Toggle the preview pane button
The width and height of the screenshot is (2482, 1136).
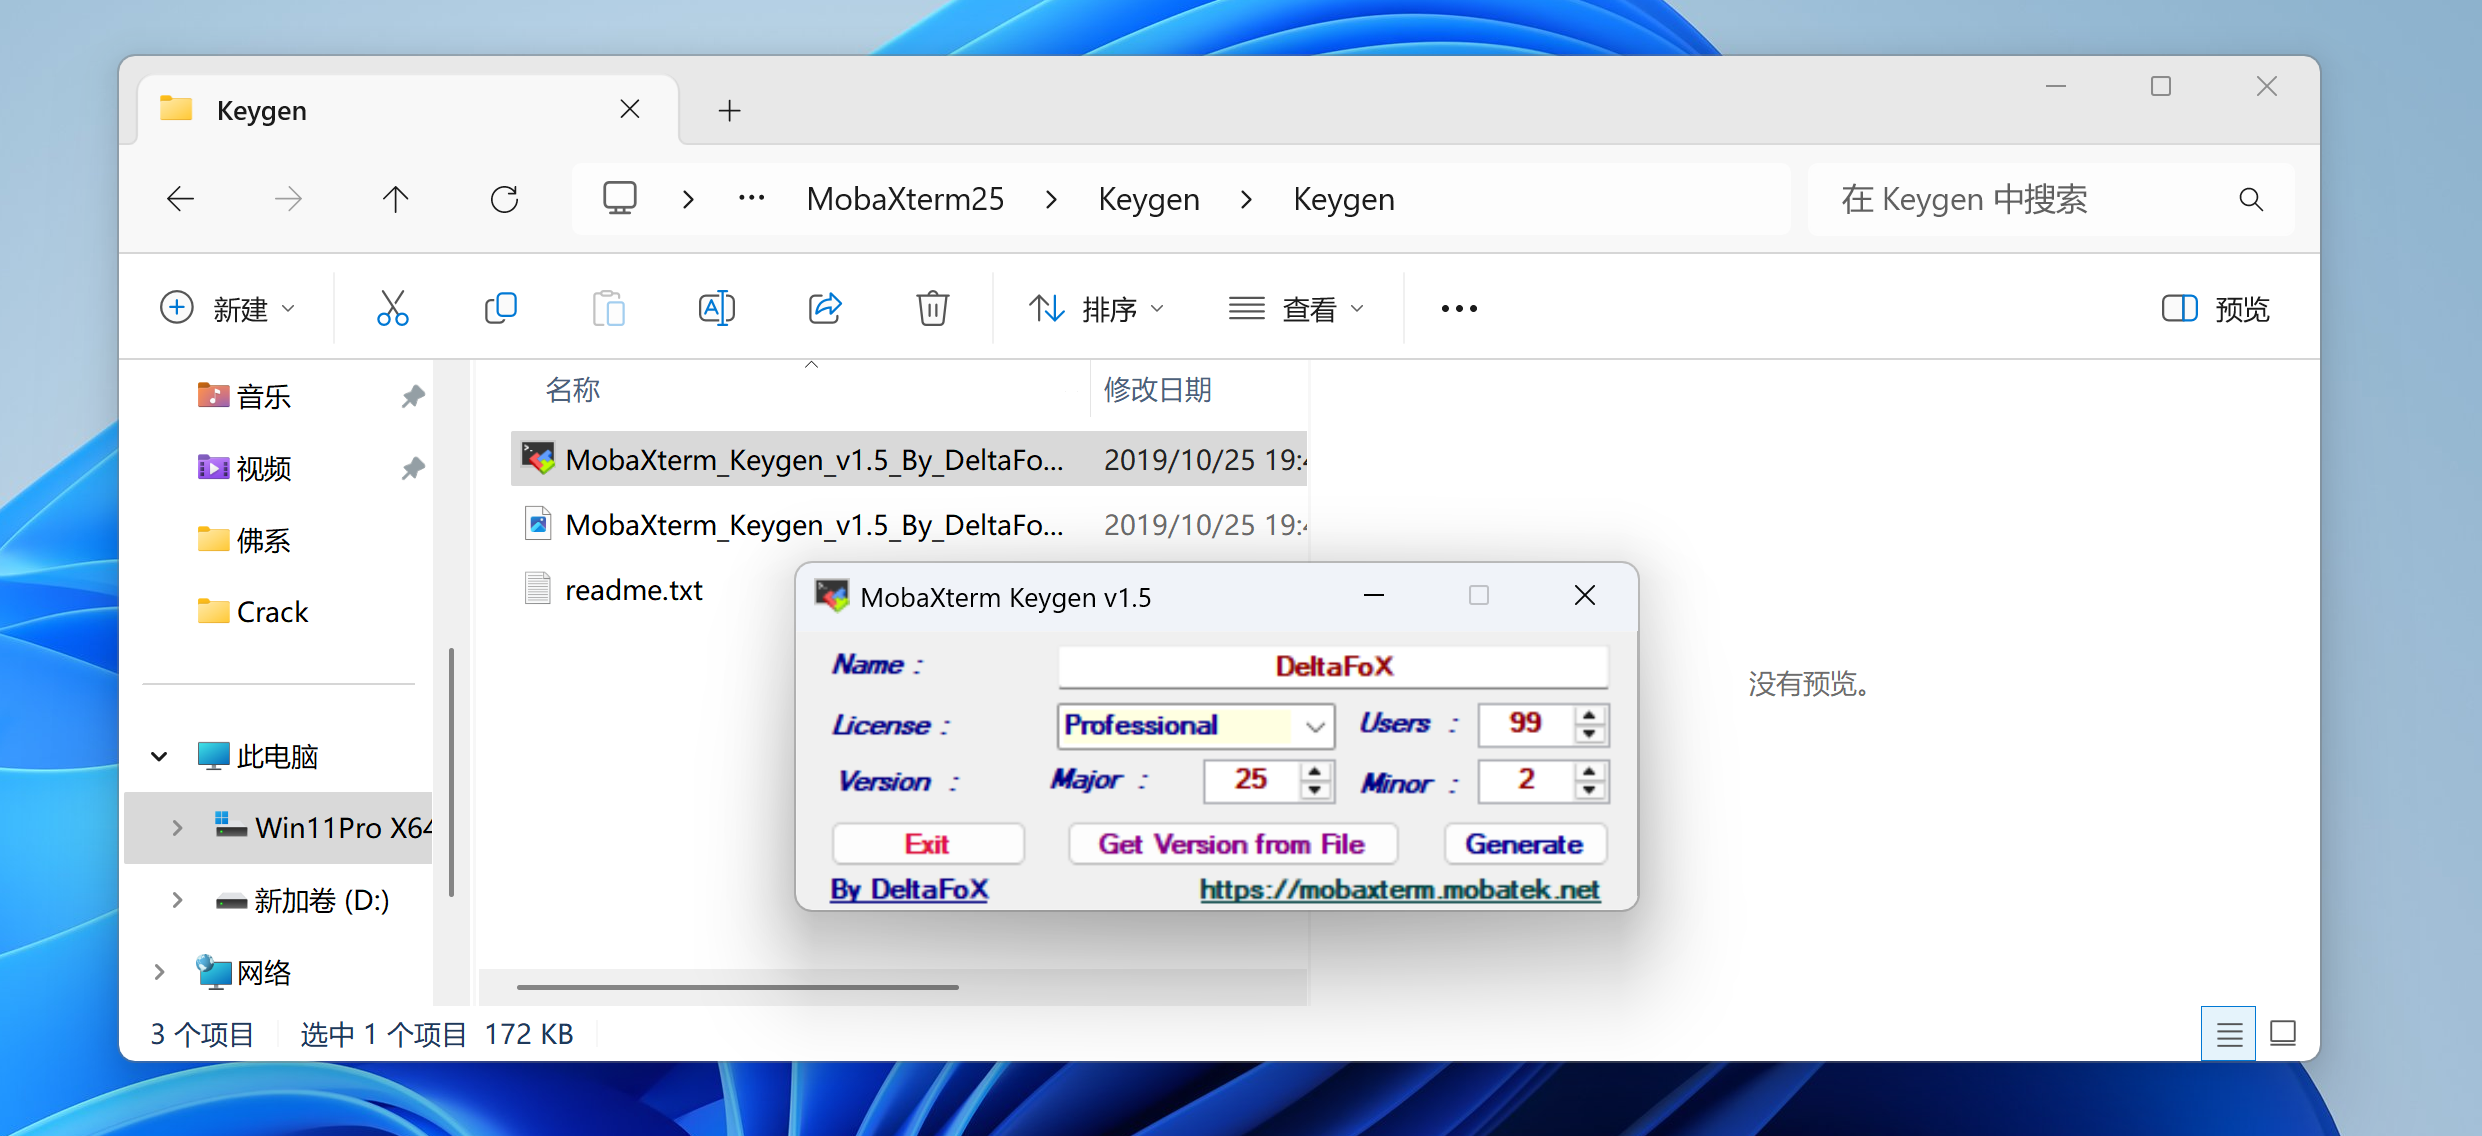(x=2215, y=308)
